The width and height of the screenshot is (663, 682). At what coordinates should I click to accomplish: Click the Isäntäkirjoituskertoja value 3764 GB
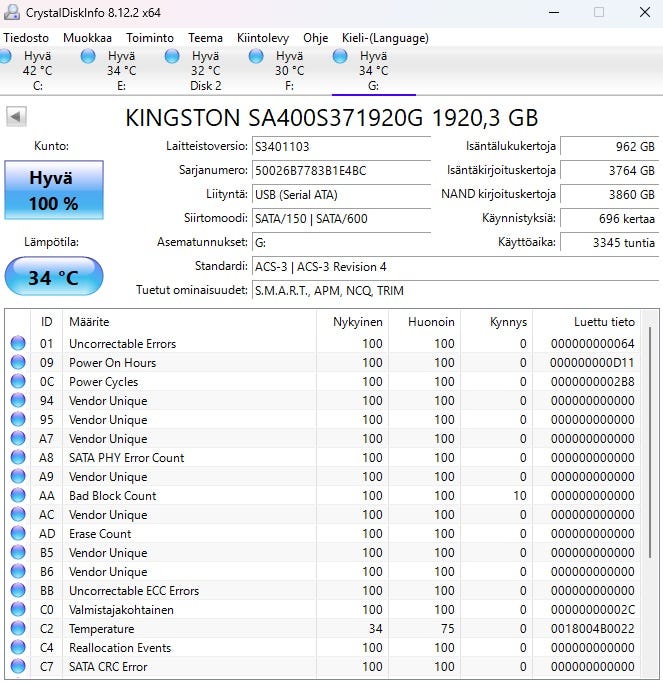[609, 170]
